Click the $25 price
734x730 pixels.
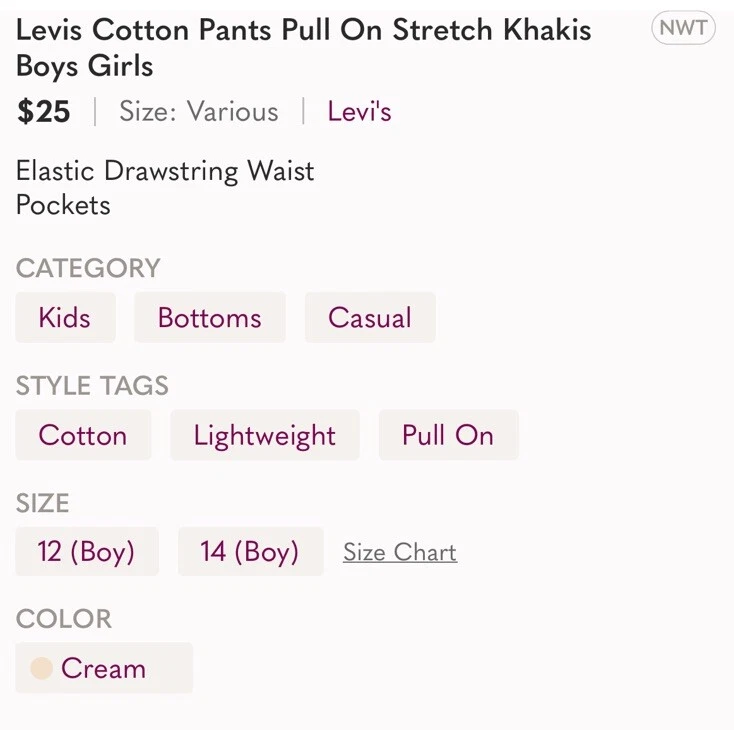pos(44,111)
